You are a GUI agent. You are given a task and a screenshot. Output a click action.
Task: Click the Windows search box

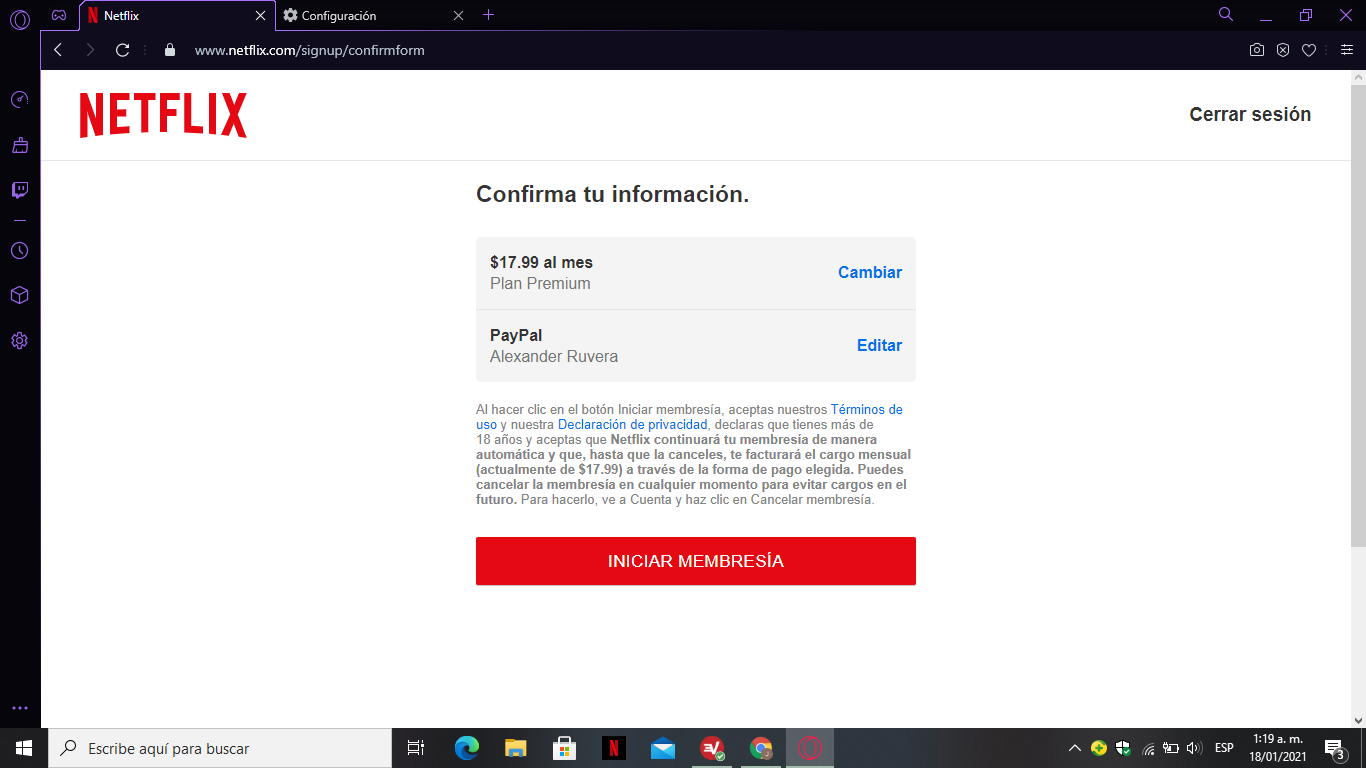click(220, 748)
